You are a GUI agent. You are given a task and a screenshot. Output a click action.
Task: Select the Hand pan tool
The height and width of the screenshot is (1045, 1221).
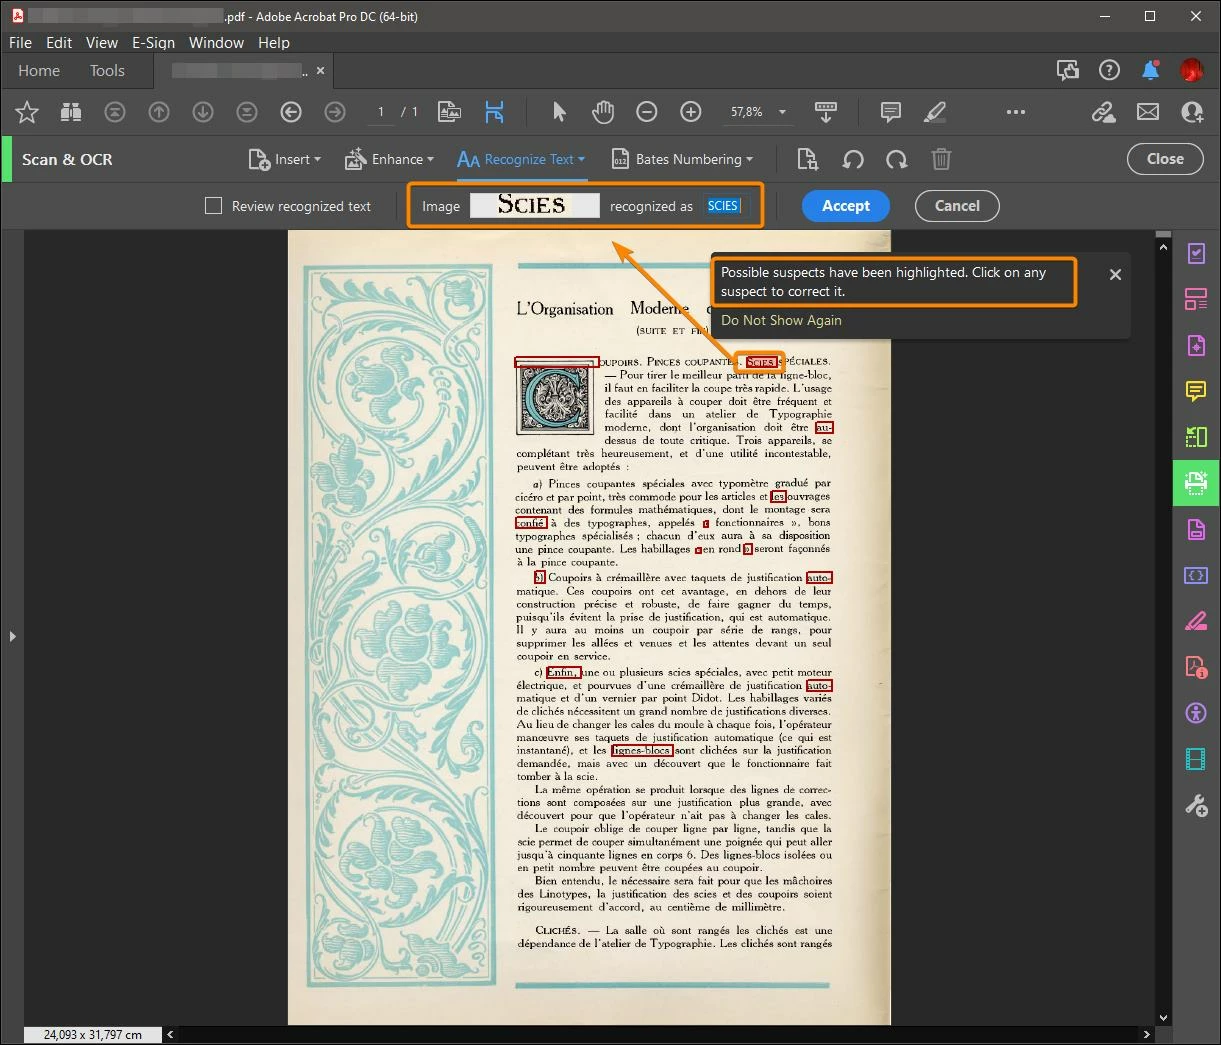point(603,112)
